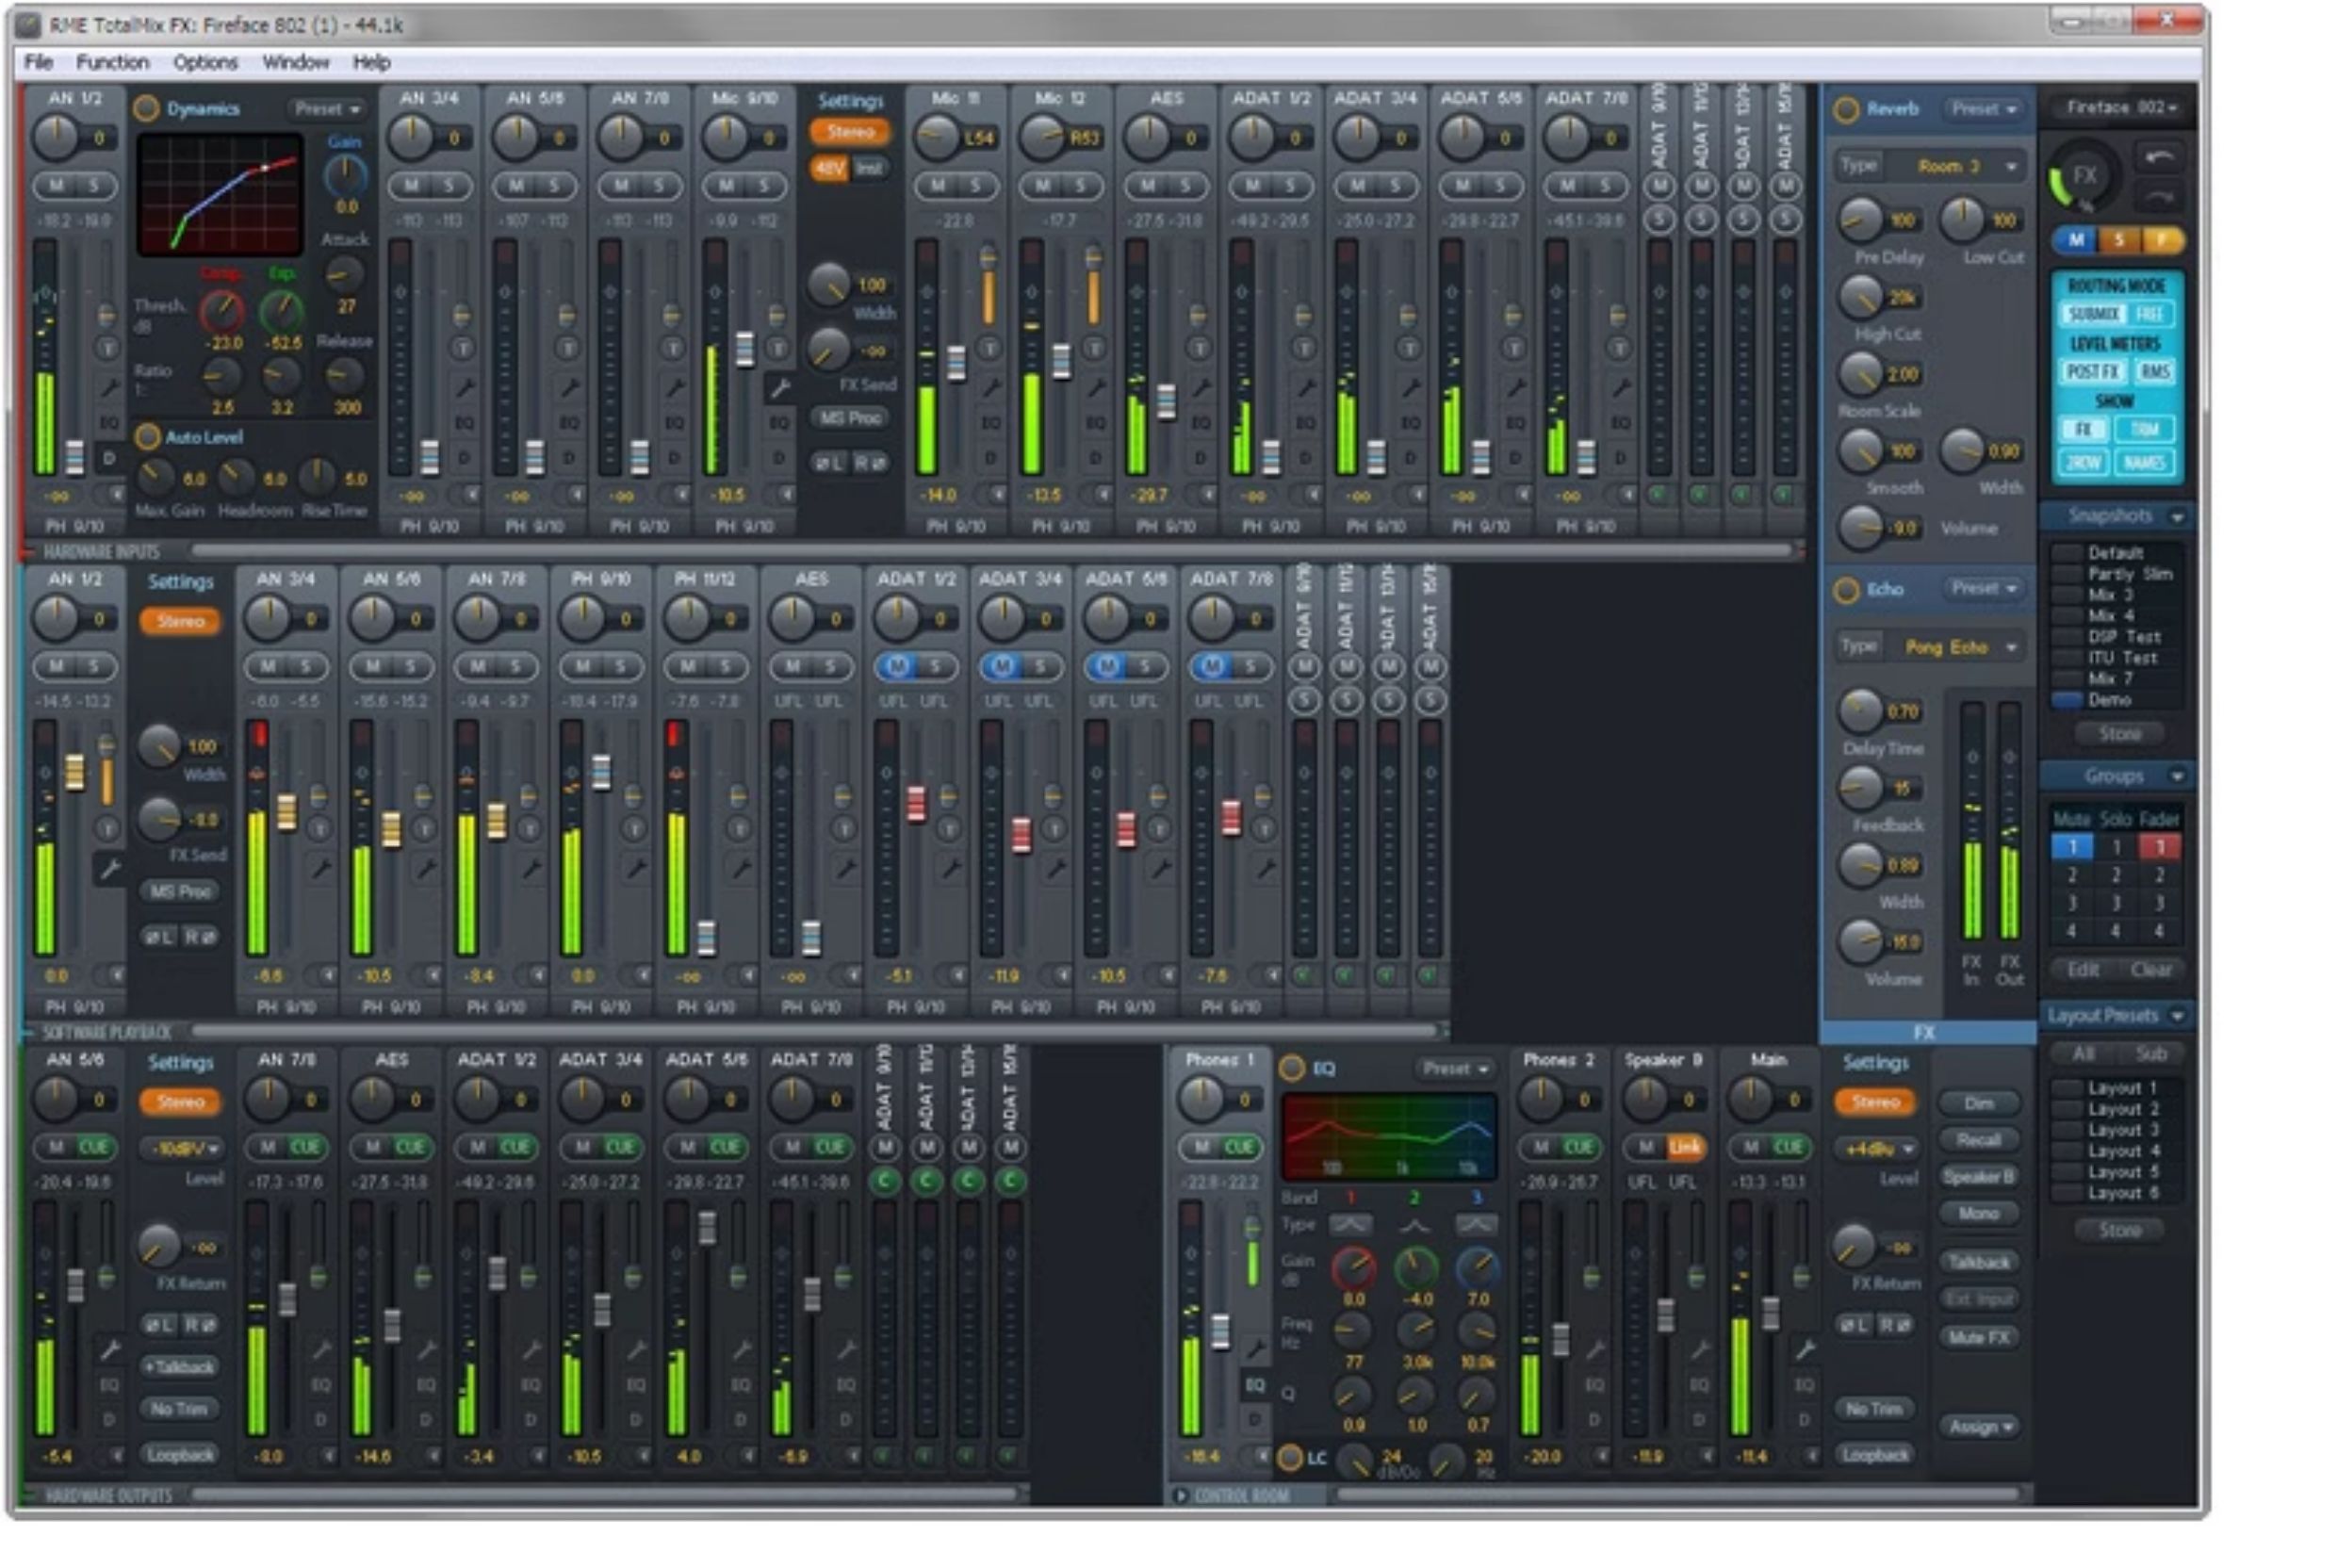Open the Help menu
This screenshot has height=1568, width=2337.
[371, 62]
